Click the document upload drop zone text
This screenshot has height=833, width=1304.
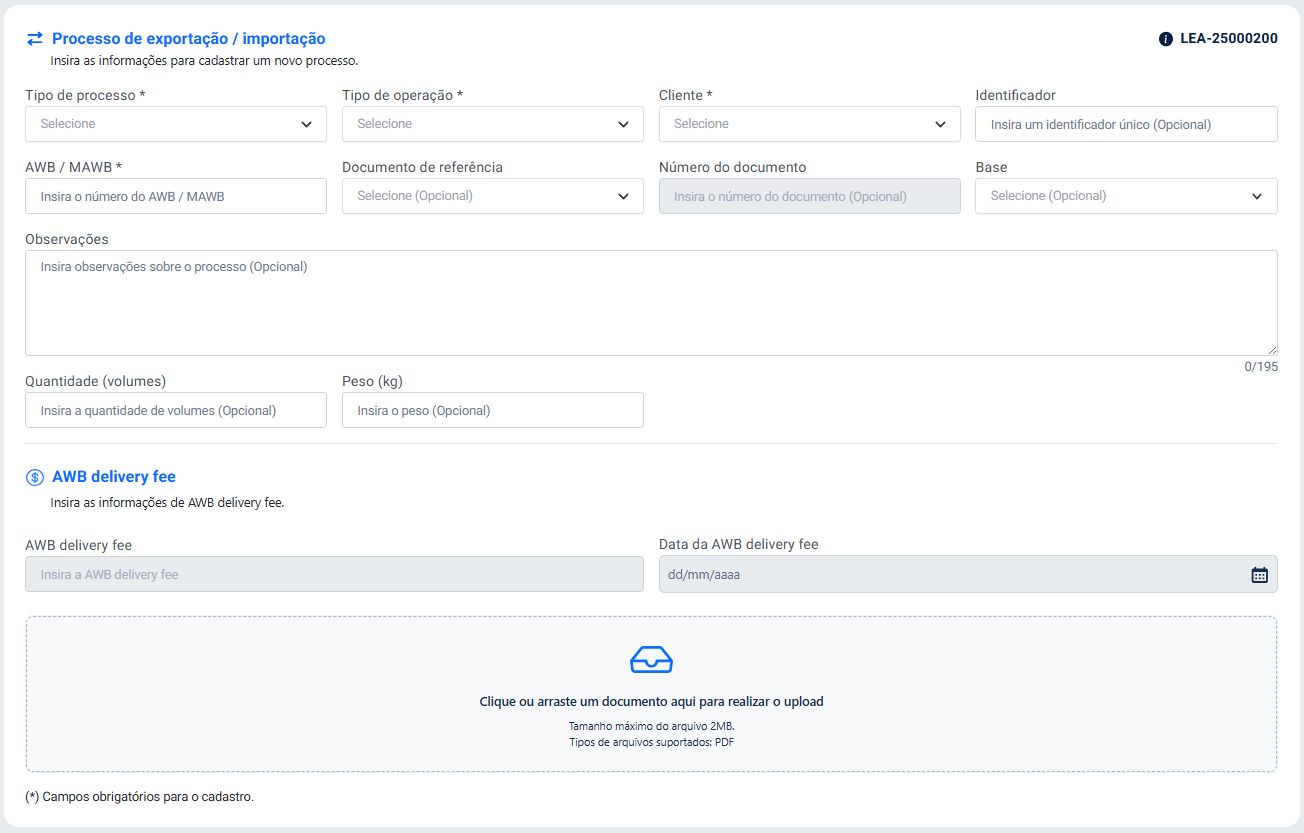click(x=652, y=702)
